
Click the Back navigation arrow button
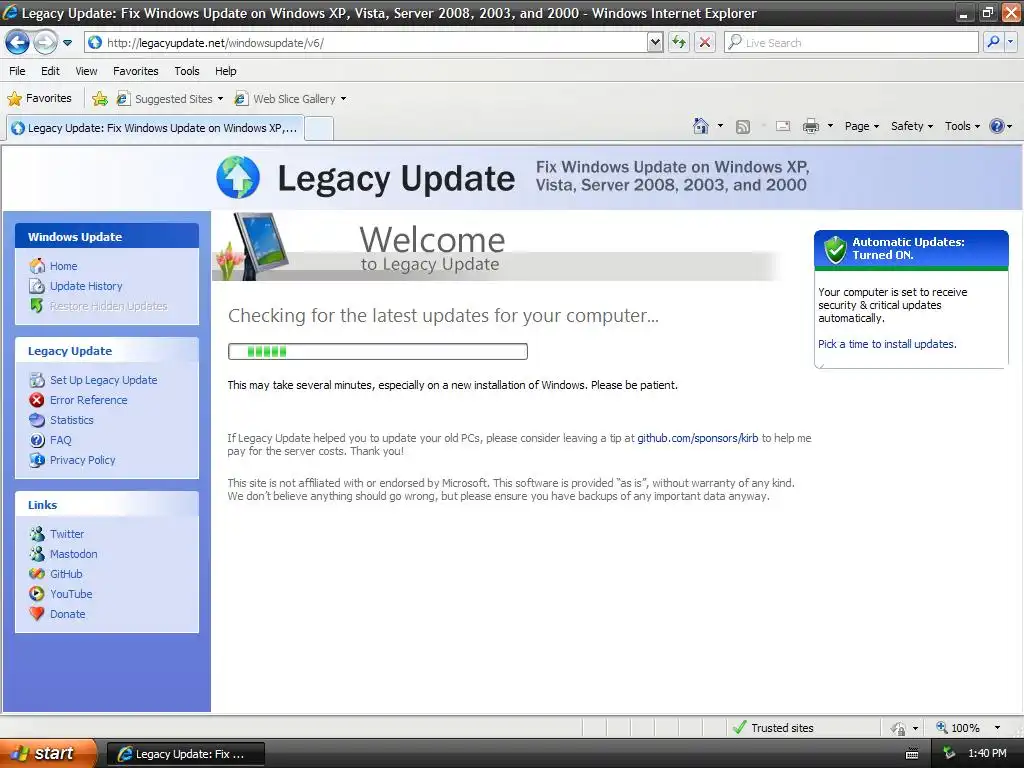18,43
